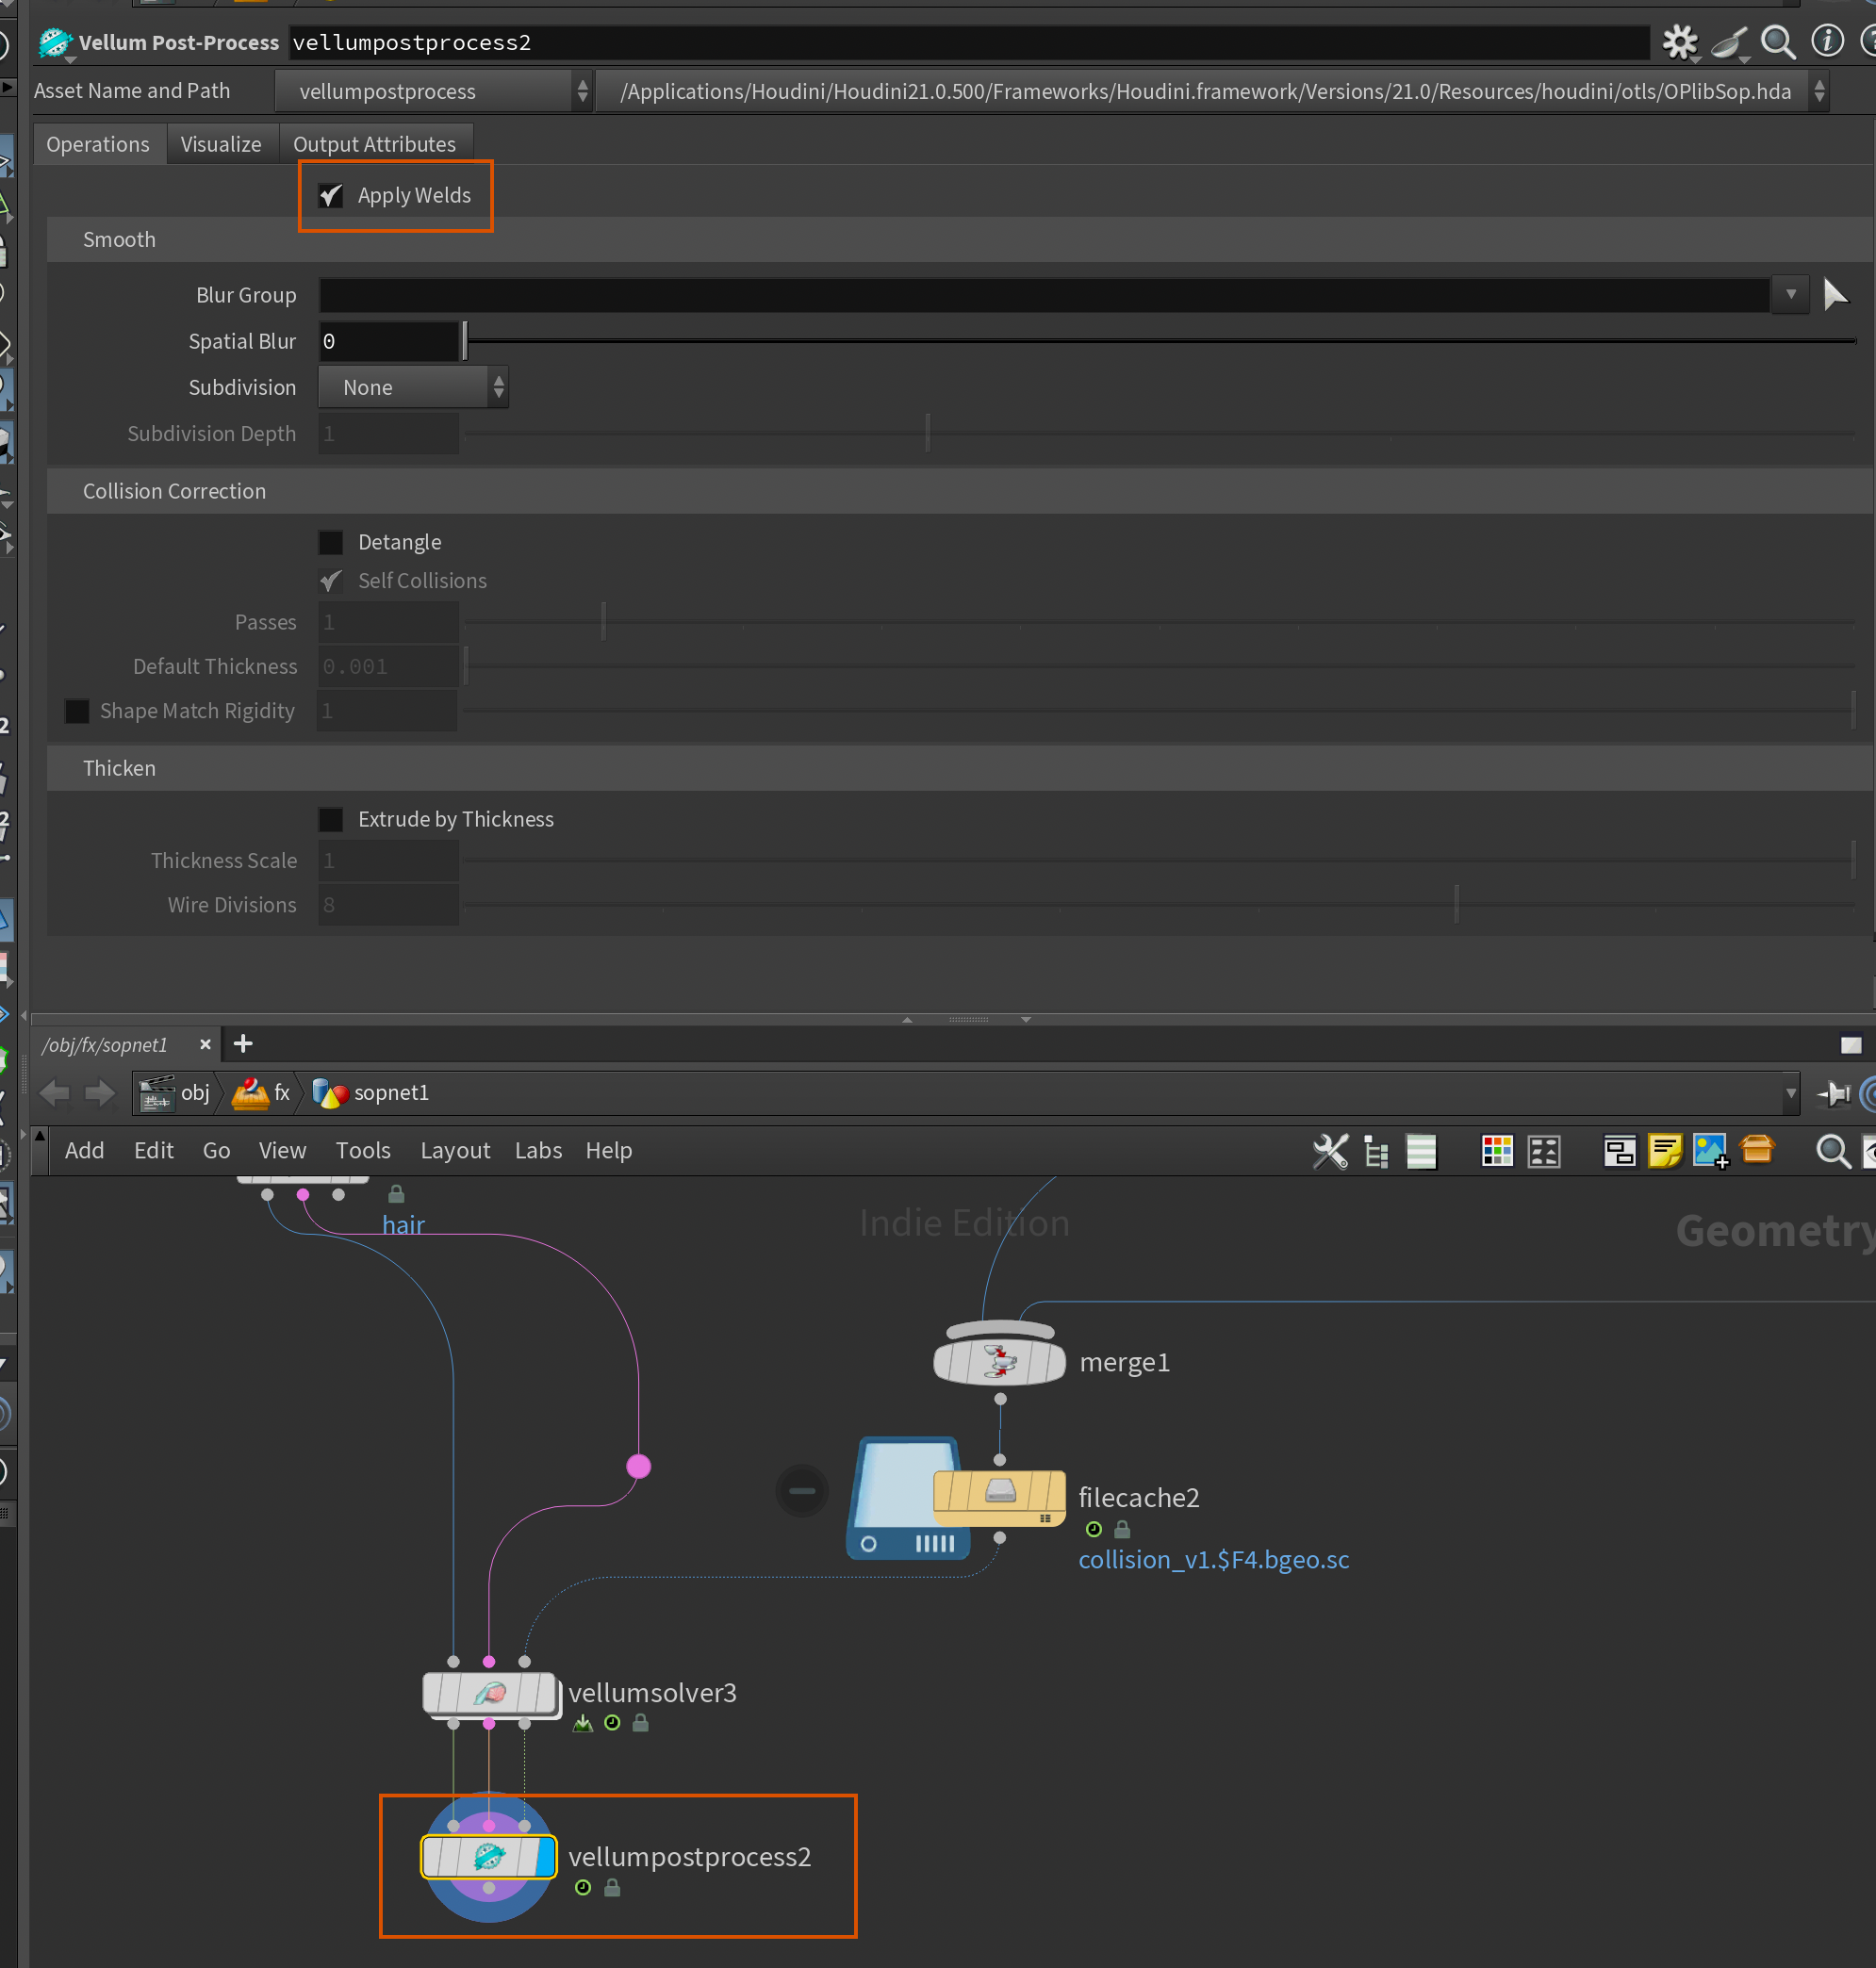Click the node info icon
This screenshot has width=1876, height=1968.
coord(1827,42)
